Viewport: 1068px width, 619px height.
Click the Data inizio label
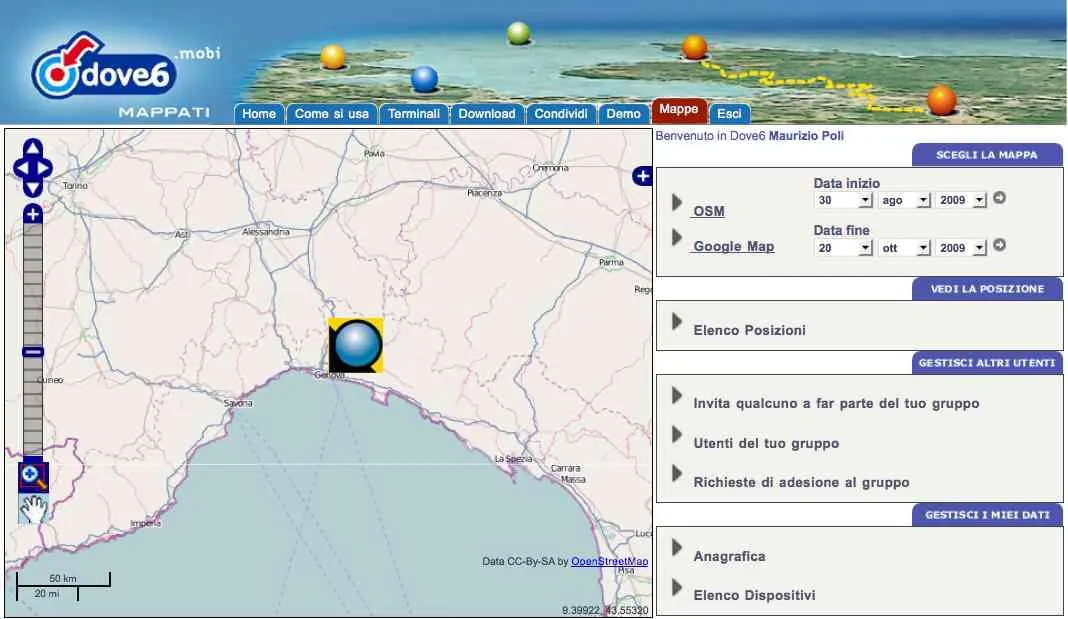click(847, 183)
